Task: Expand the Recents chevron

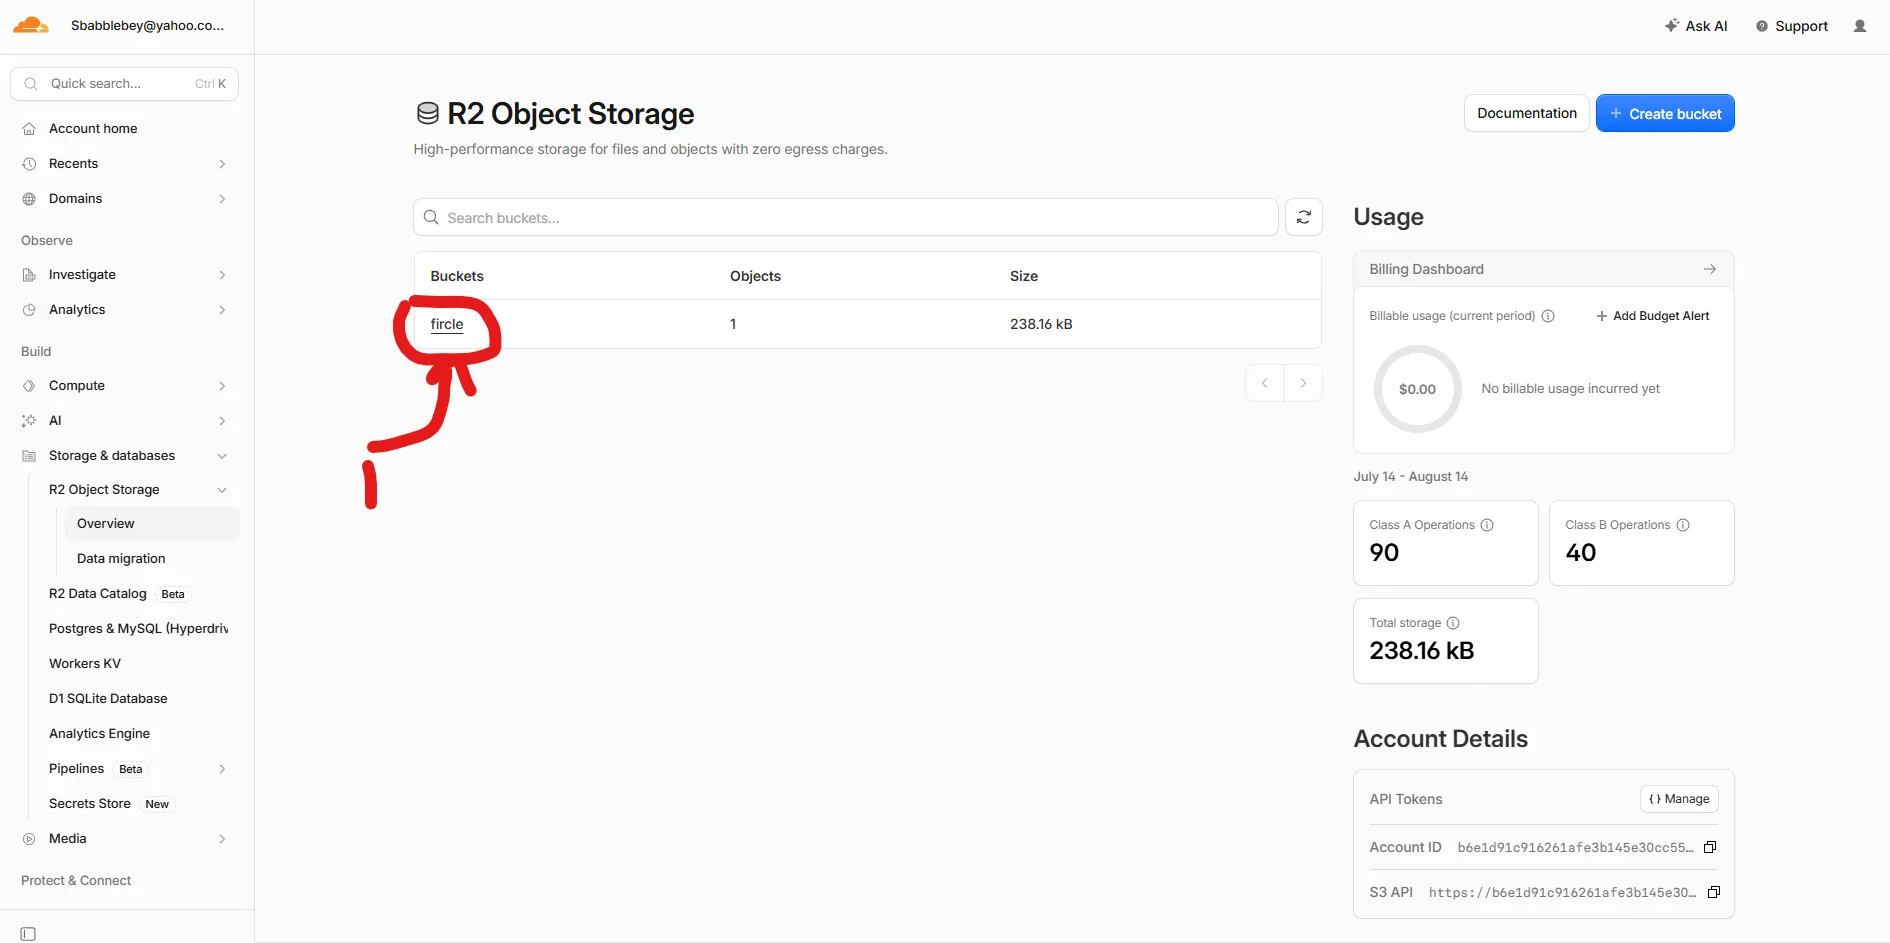Action: click(x=222, y=164)
